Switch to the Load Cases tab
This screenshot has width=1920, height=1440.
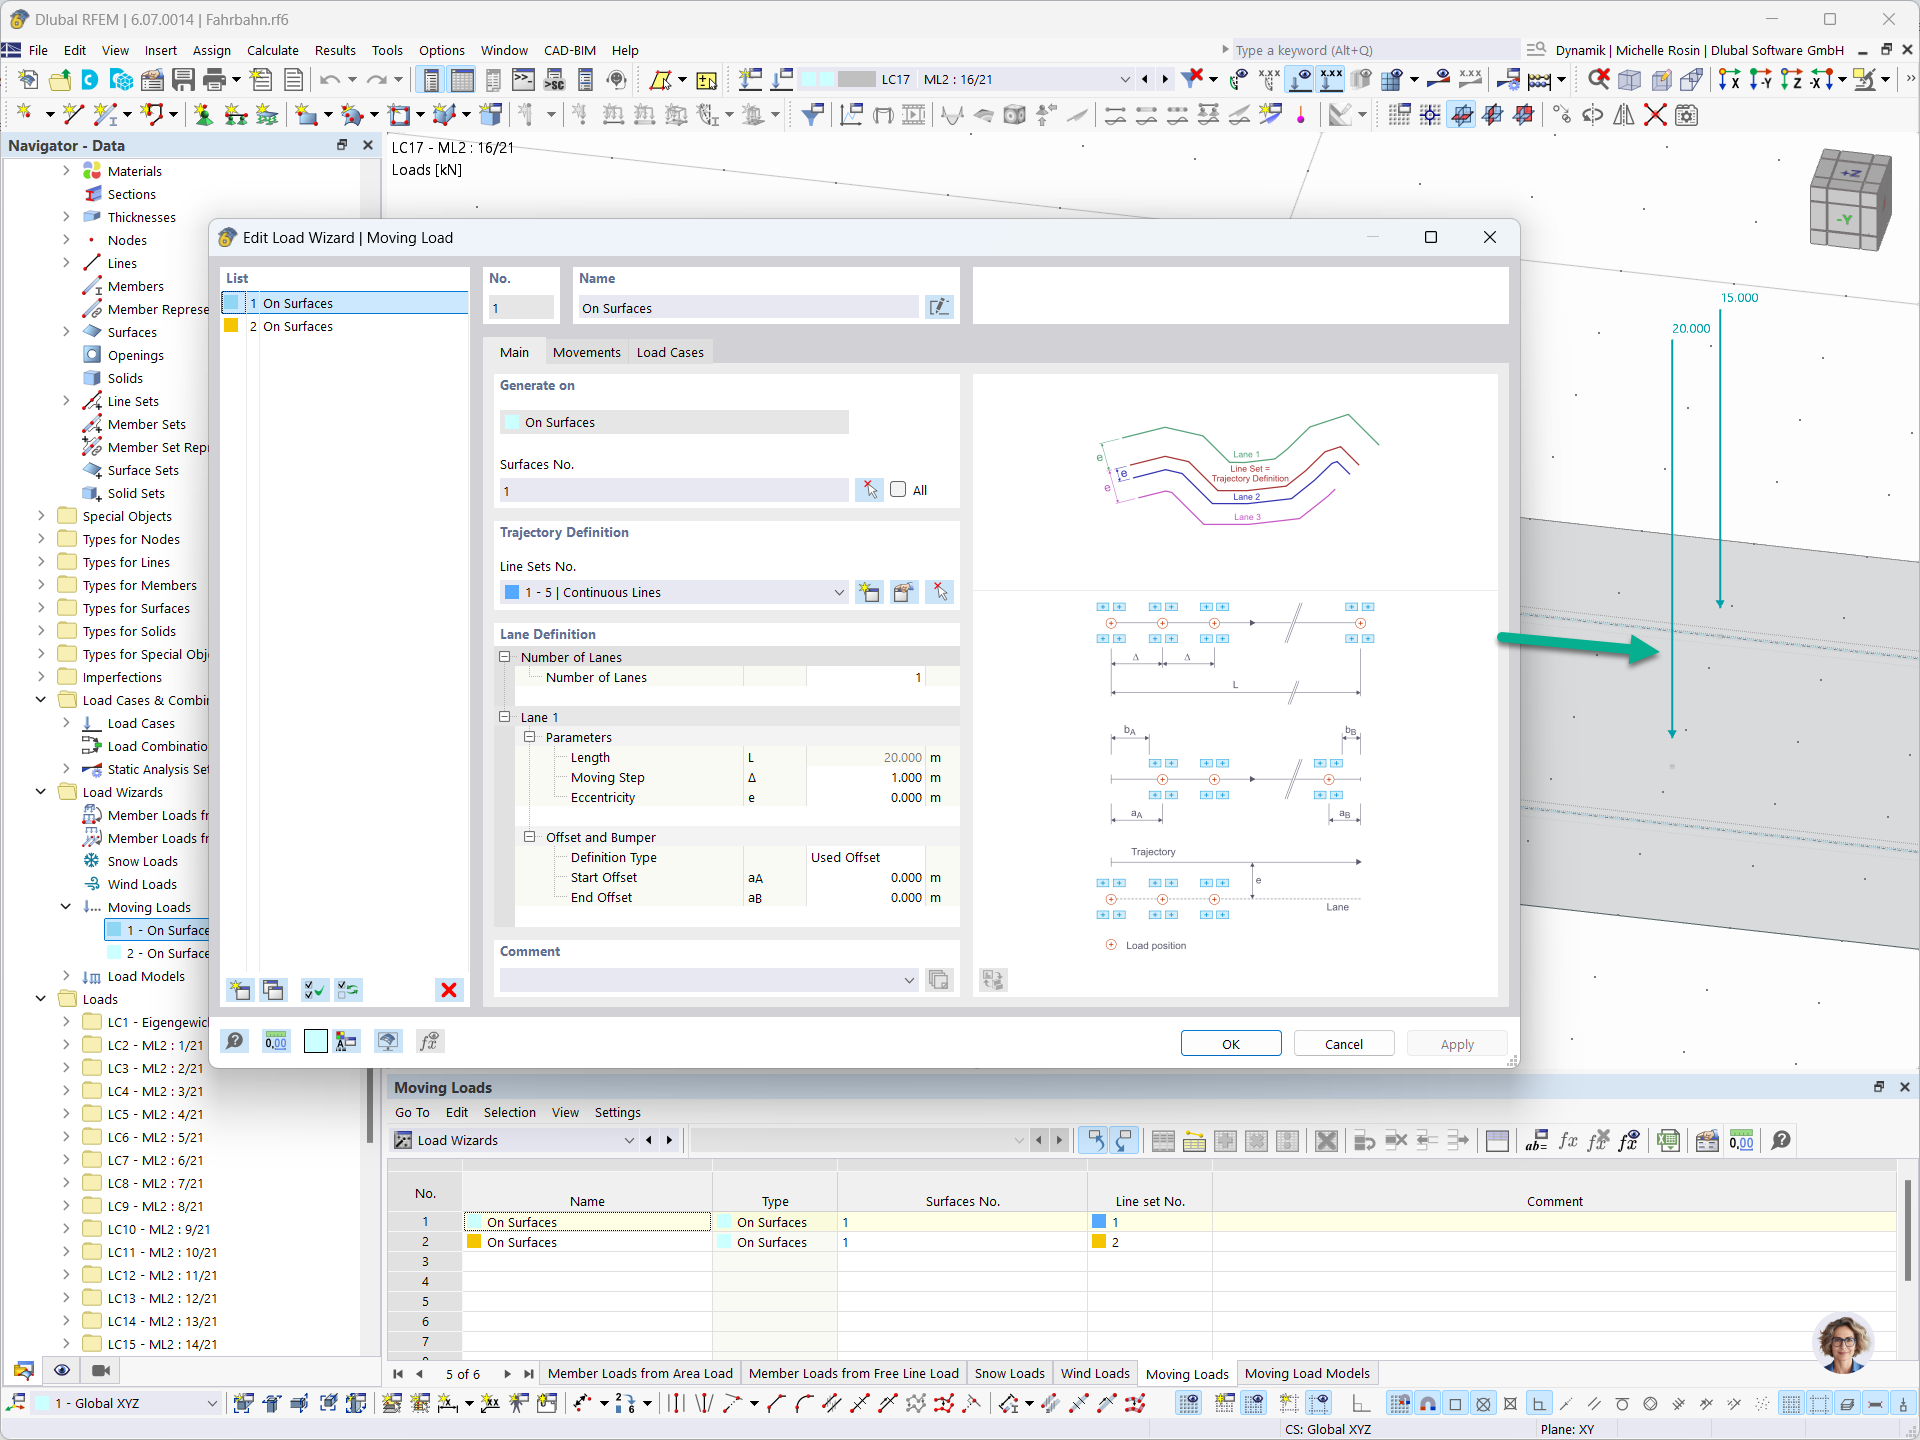click(x=670, y=352)
